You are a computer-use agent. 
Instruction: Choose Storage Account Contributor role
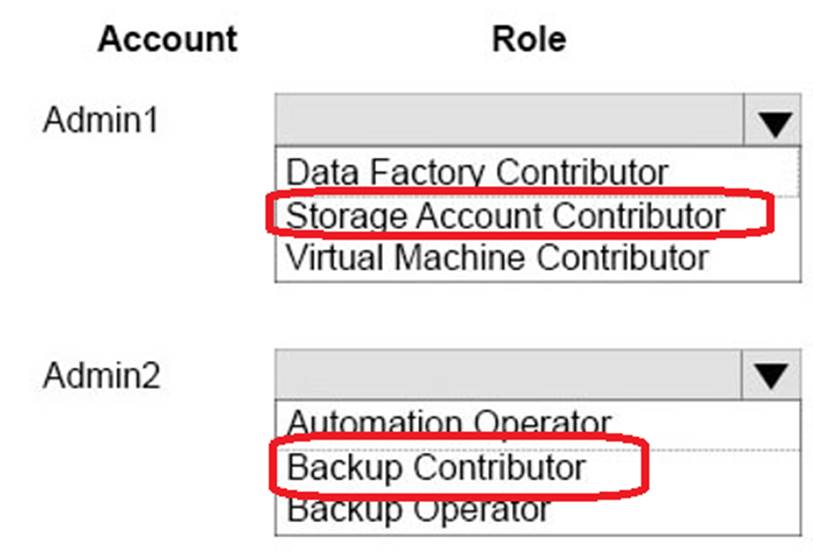[504, 214]
